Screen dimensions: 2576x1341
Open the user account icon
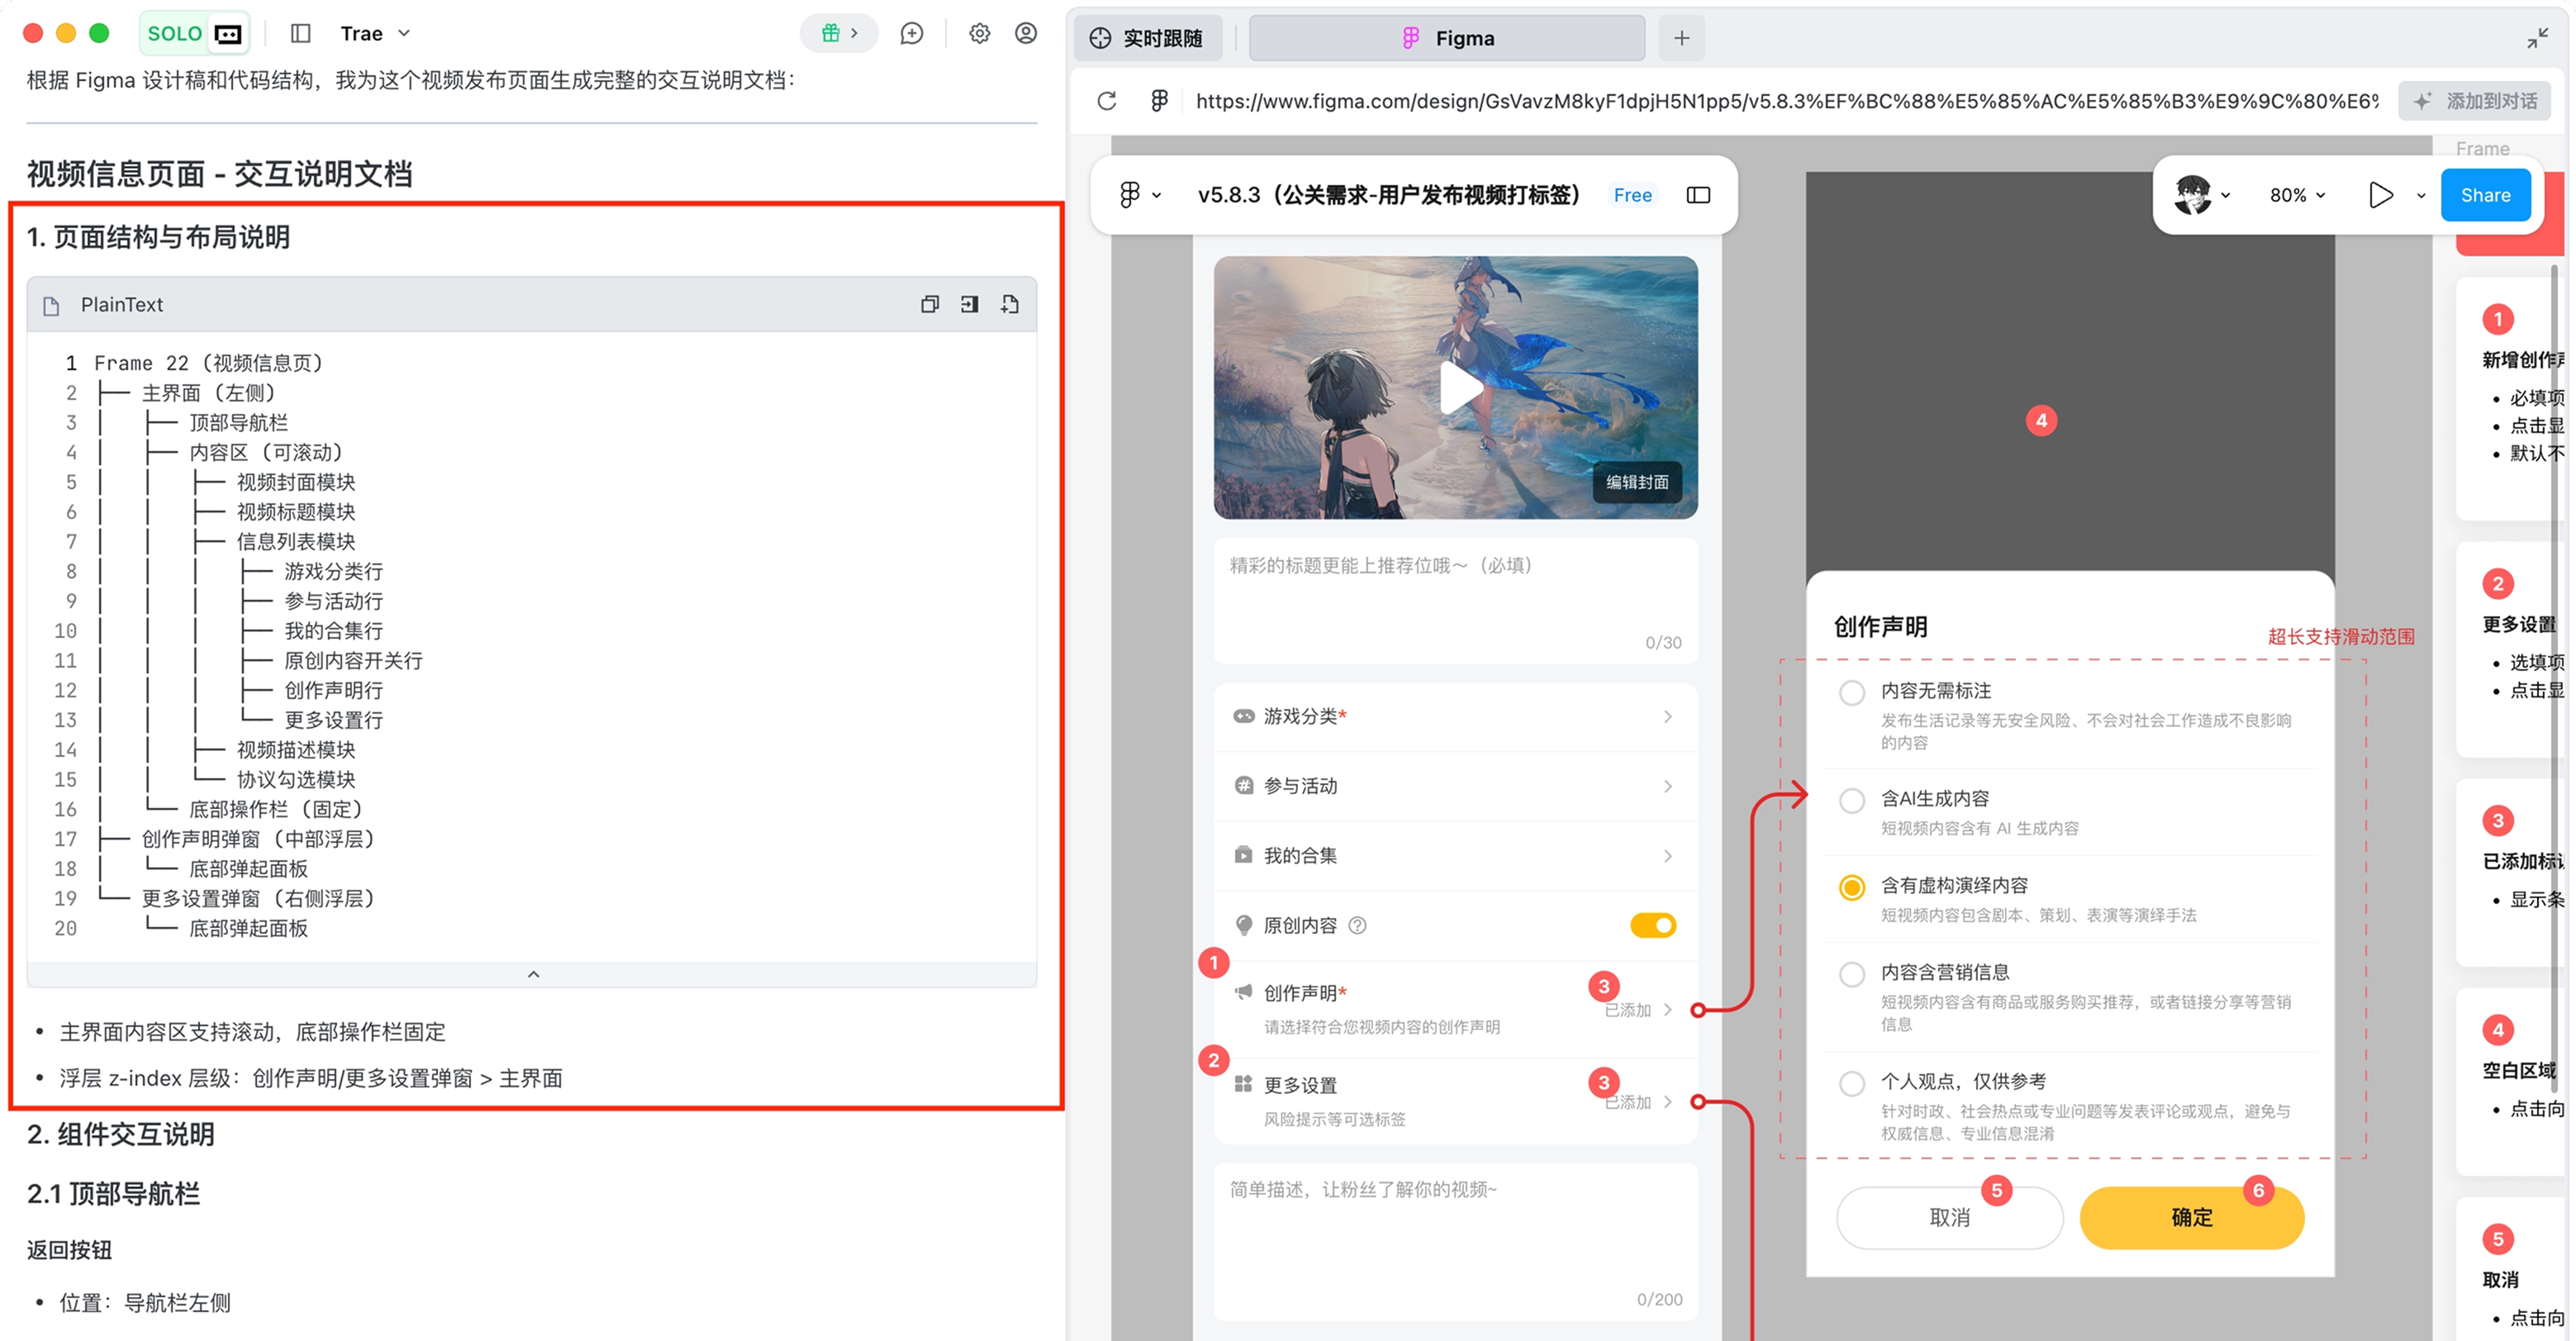coord(1026,34)
